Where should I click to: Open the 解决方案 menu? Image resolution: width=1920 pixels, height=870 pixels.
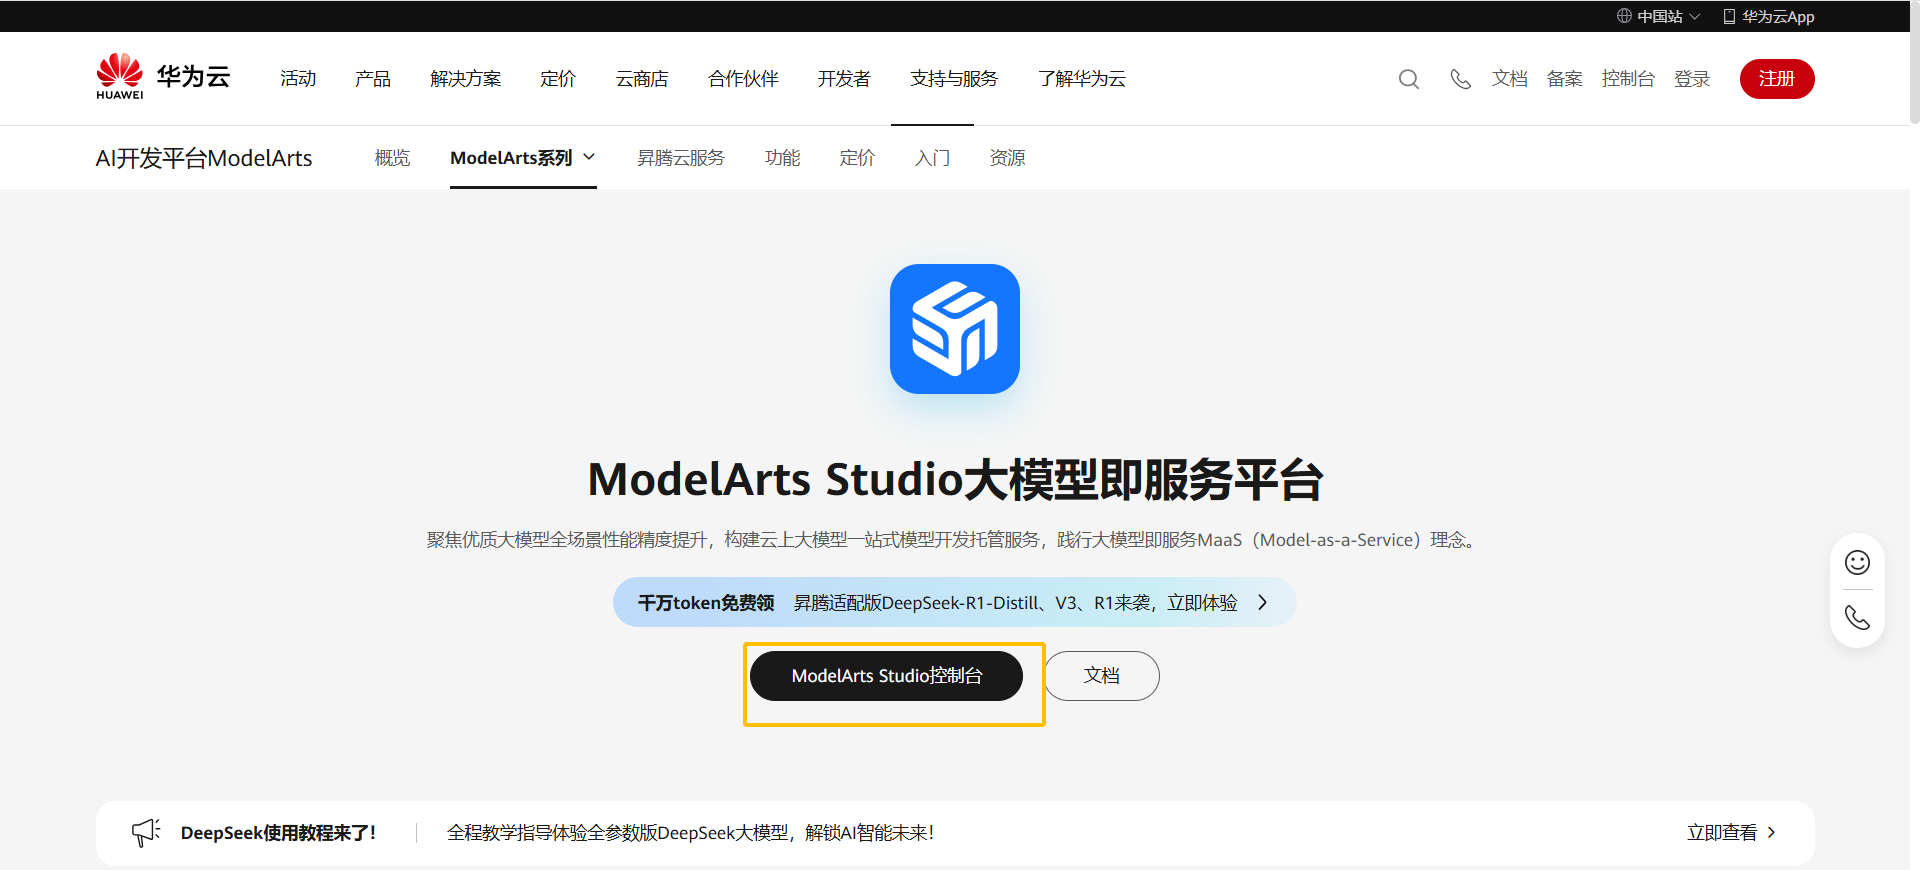pyautogui.click(x=465, y=79)
